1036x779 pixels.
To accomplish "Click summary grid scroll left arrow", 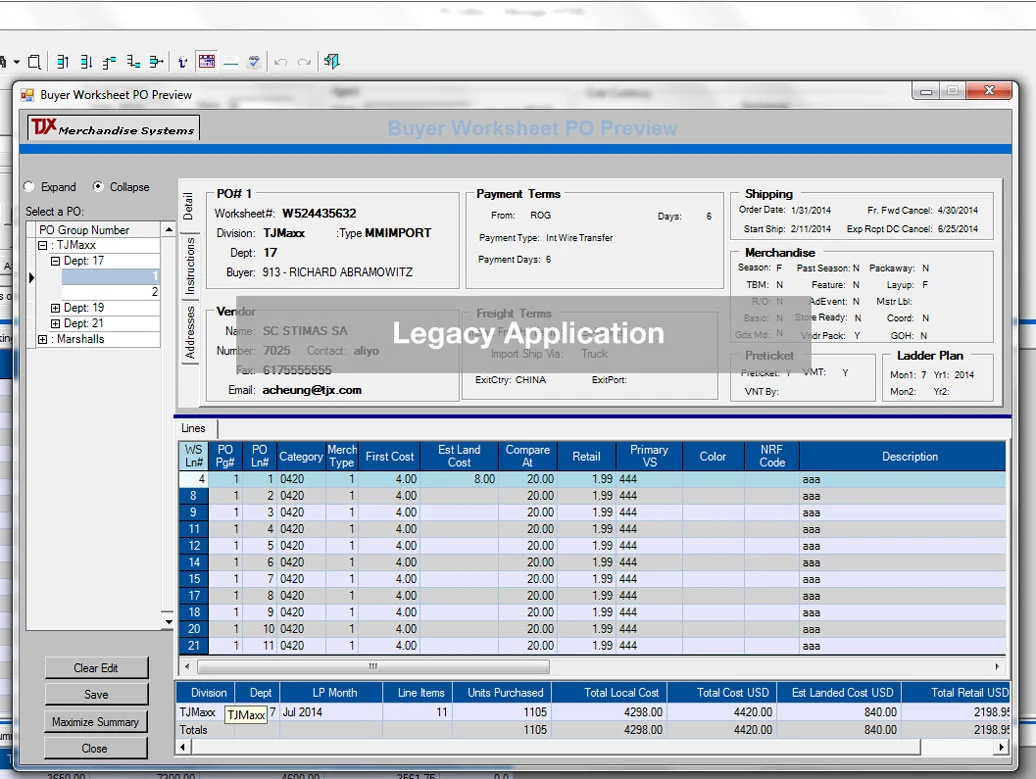I will [184, 747].
